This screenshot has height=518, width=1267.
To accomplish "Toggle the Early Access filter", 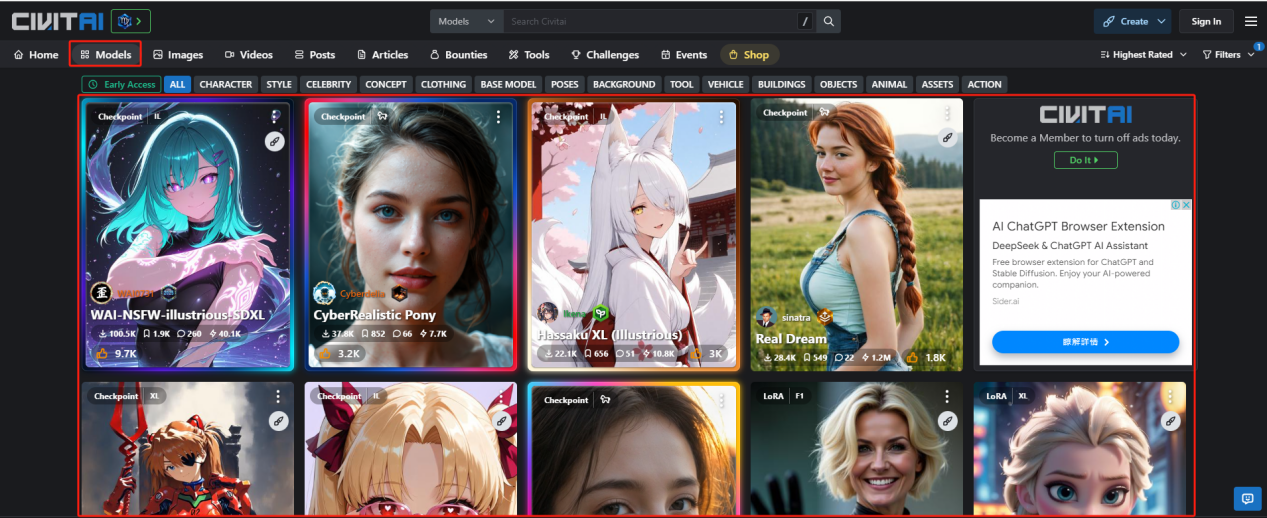I will coord(121,85).
